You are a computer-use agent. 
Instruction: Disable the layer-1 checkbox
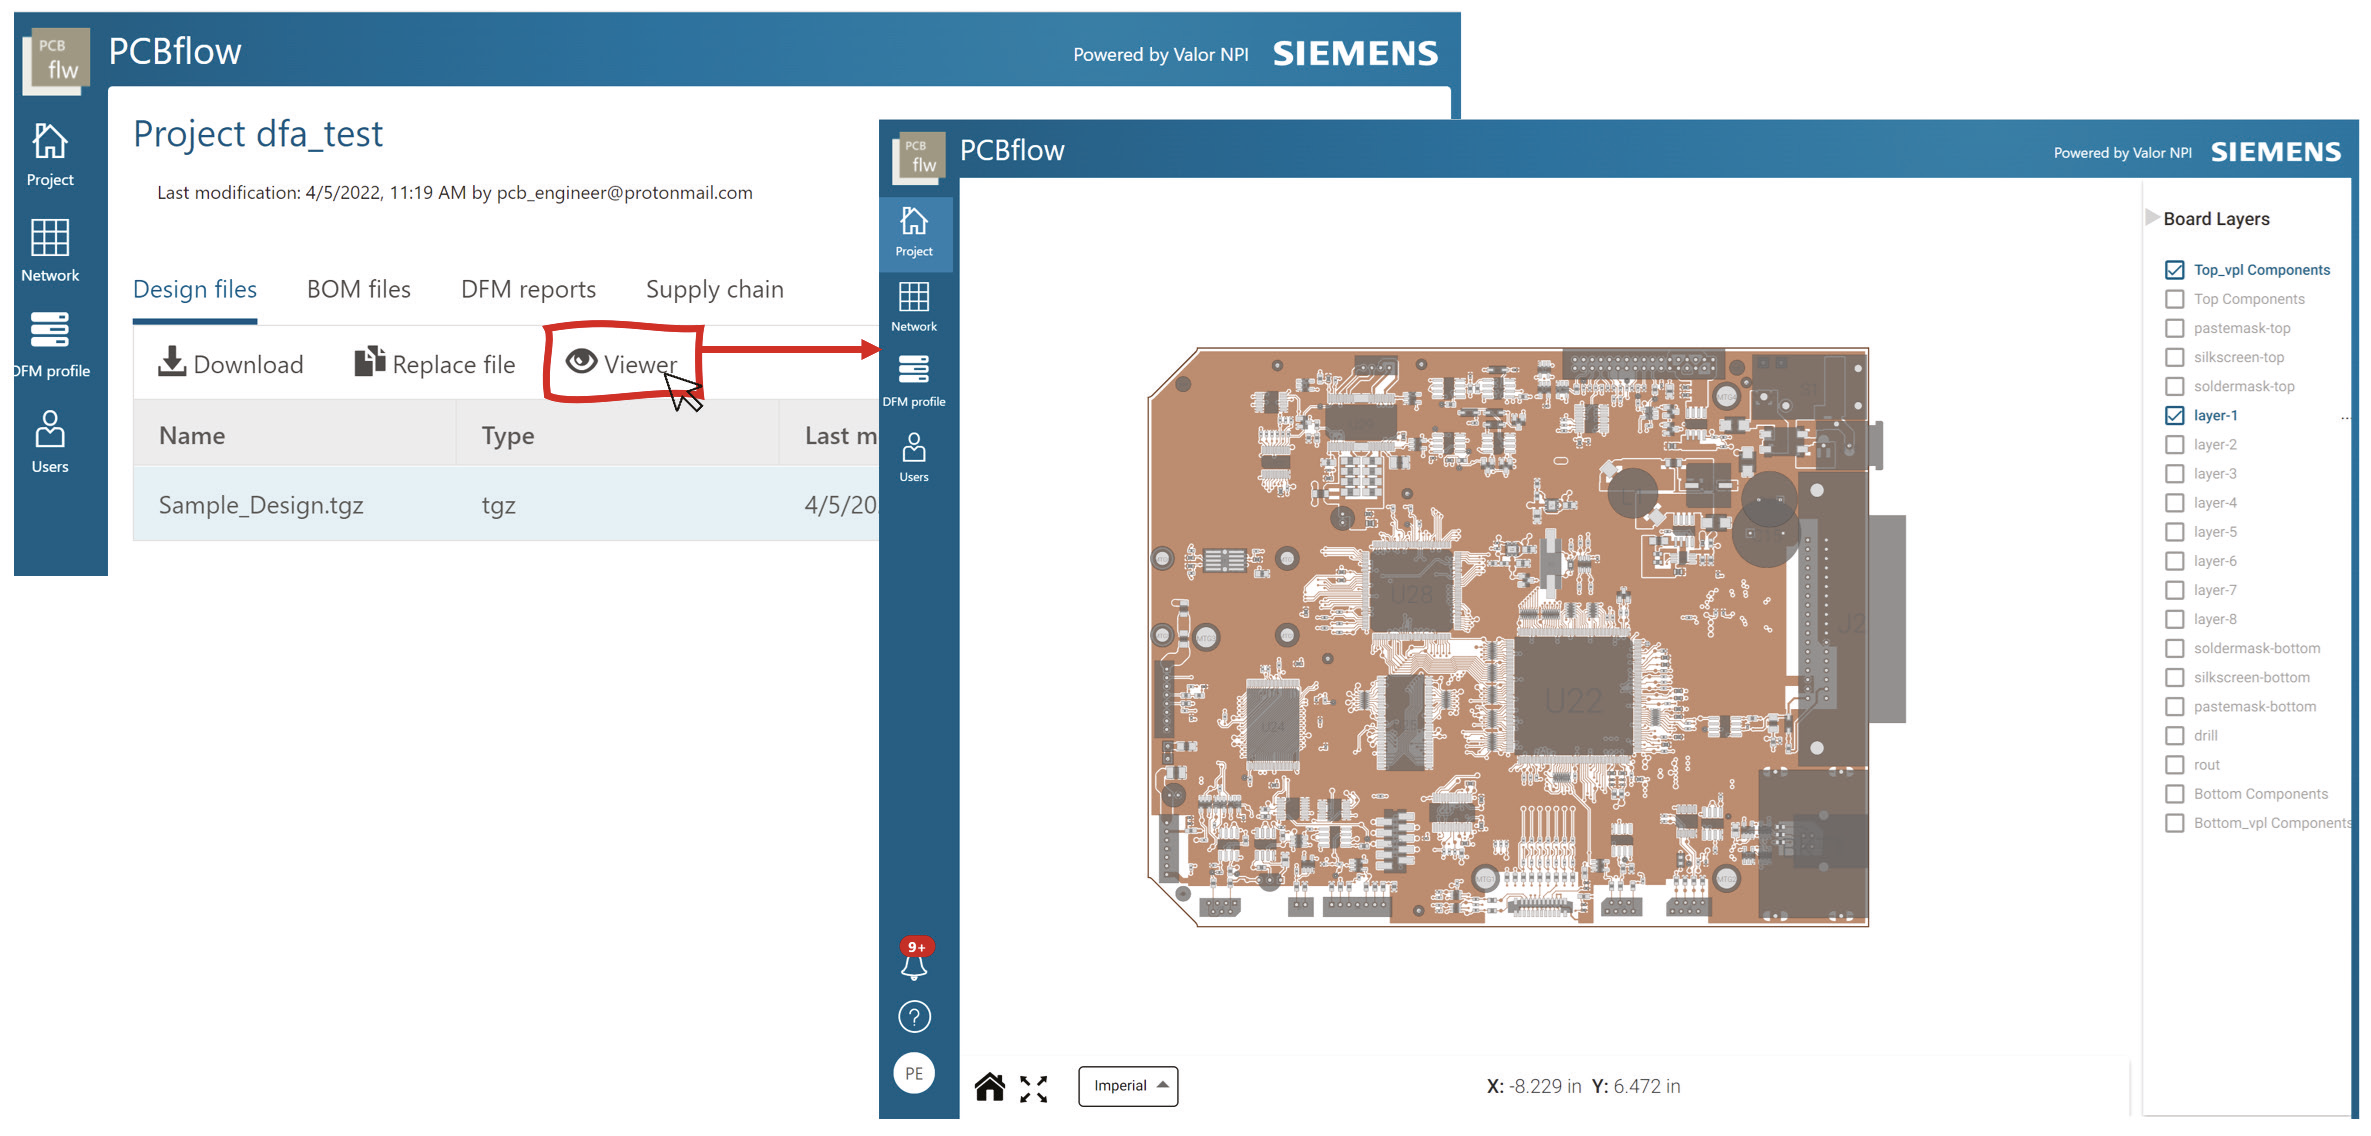click(2174, 415)
